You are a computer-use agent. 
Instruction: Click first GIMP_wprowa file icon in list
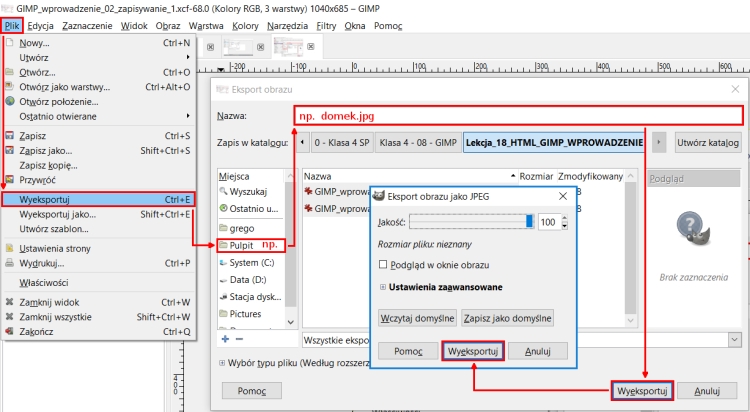click(309, 191)
